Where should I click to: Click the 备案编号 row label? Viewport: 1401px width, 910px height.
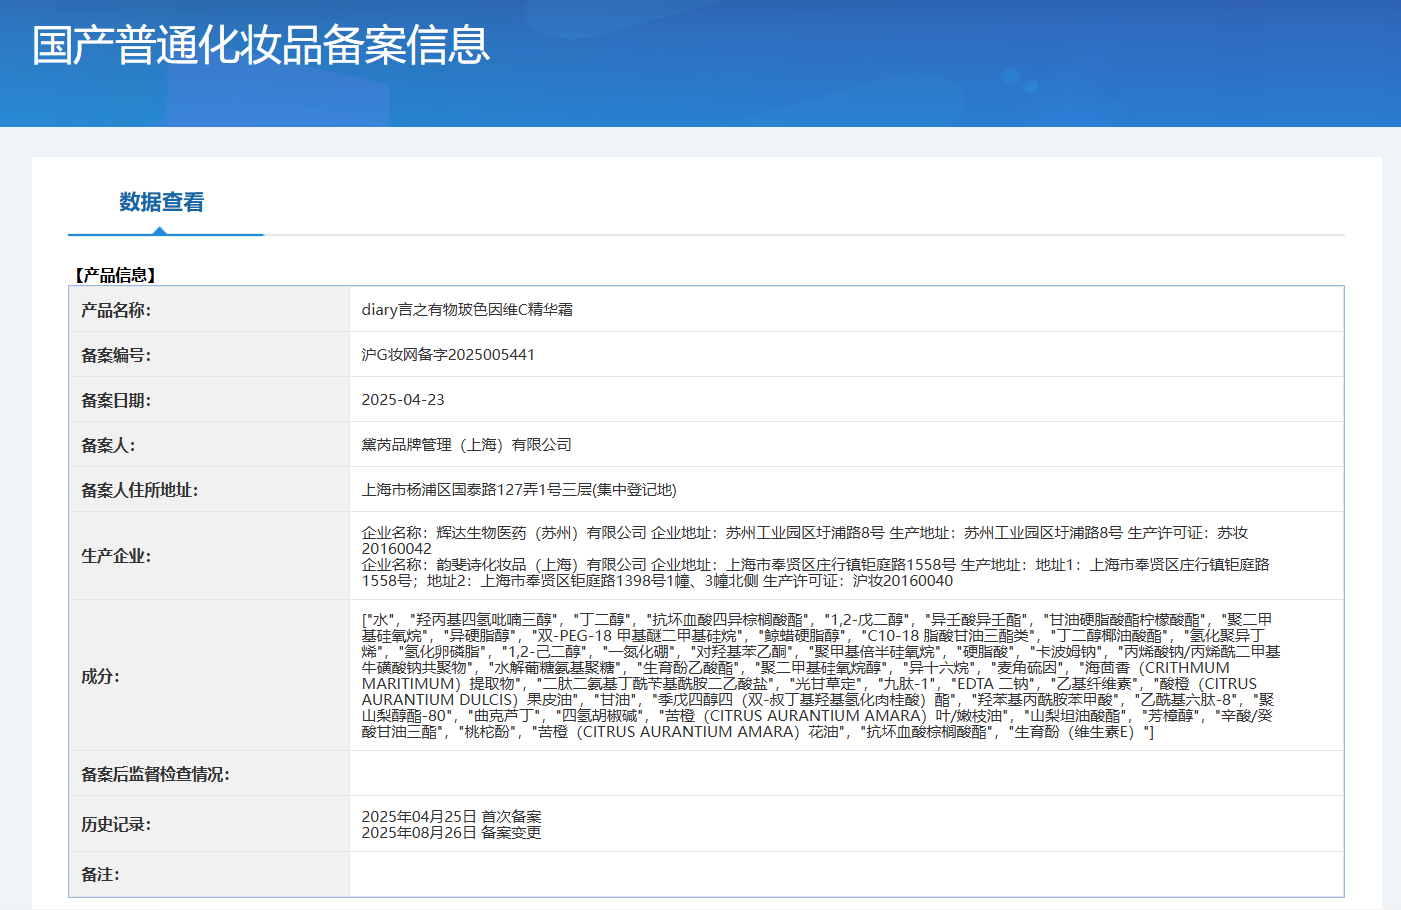point(116,355)
